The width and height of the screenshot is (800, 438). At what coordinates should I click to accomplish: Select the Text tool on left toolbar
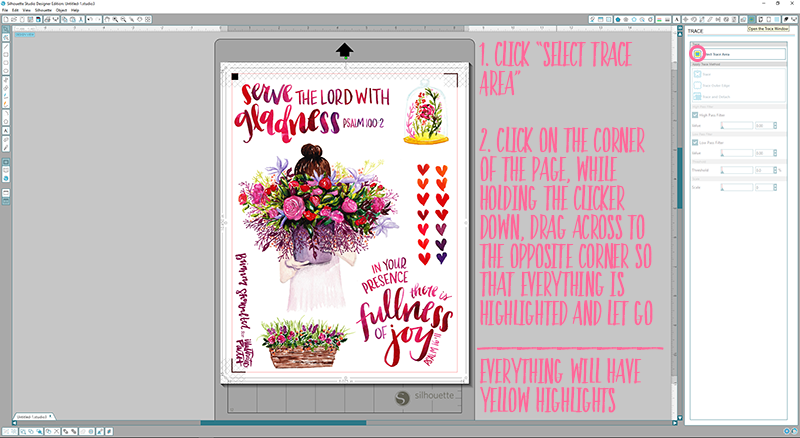[x=6, y=131]
